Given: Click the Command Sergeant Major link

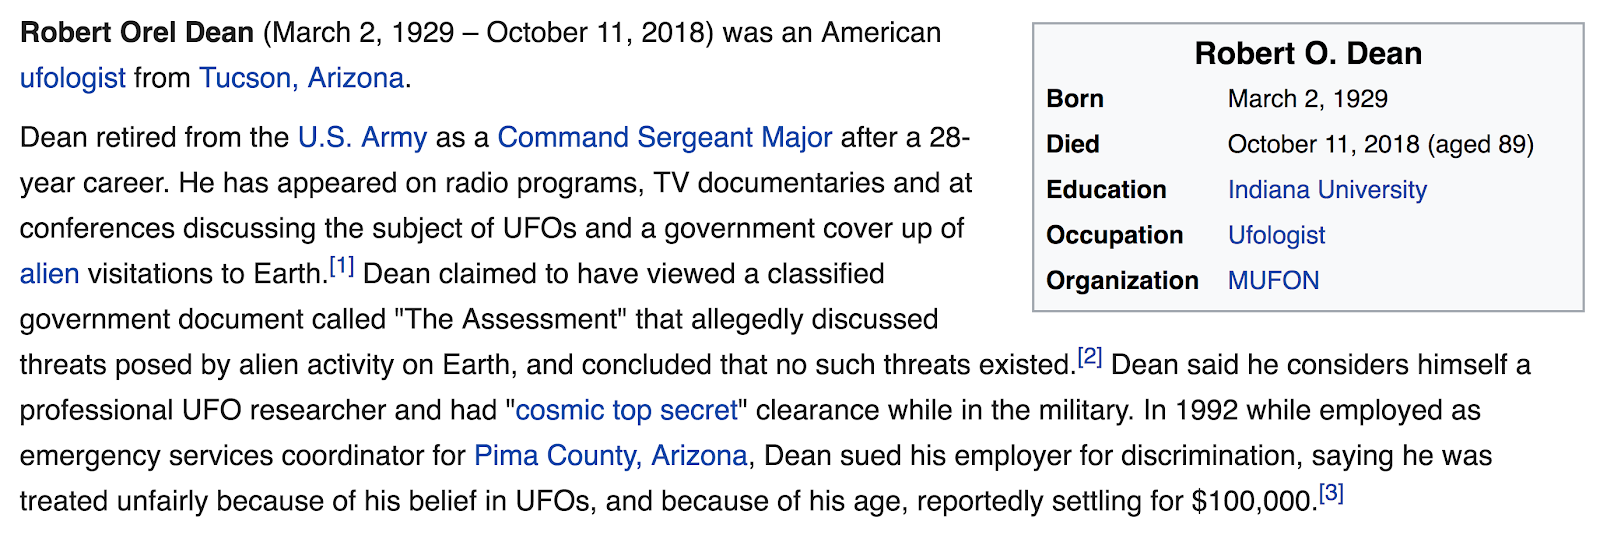Looking at the screenshot, I should pyautogui.click(x=664, y=137).
